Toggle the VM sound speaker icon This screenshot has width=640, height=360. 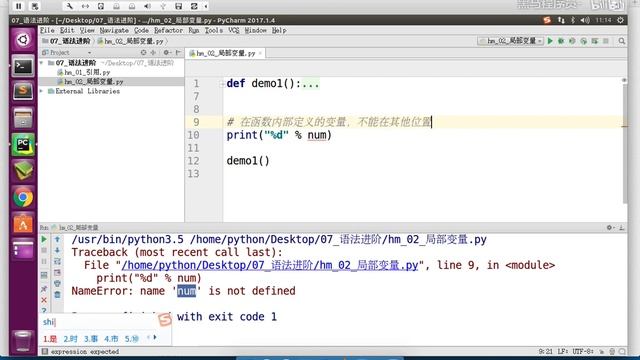[147, 6]
